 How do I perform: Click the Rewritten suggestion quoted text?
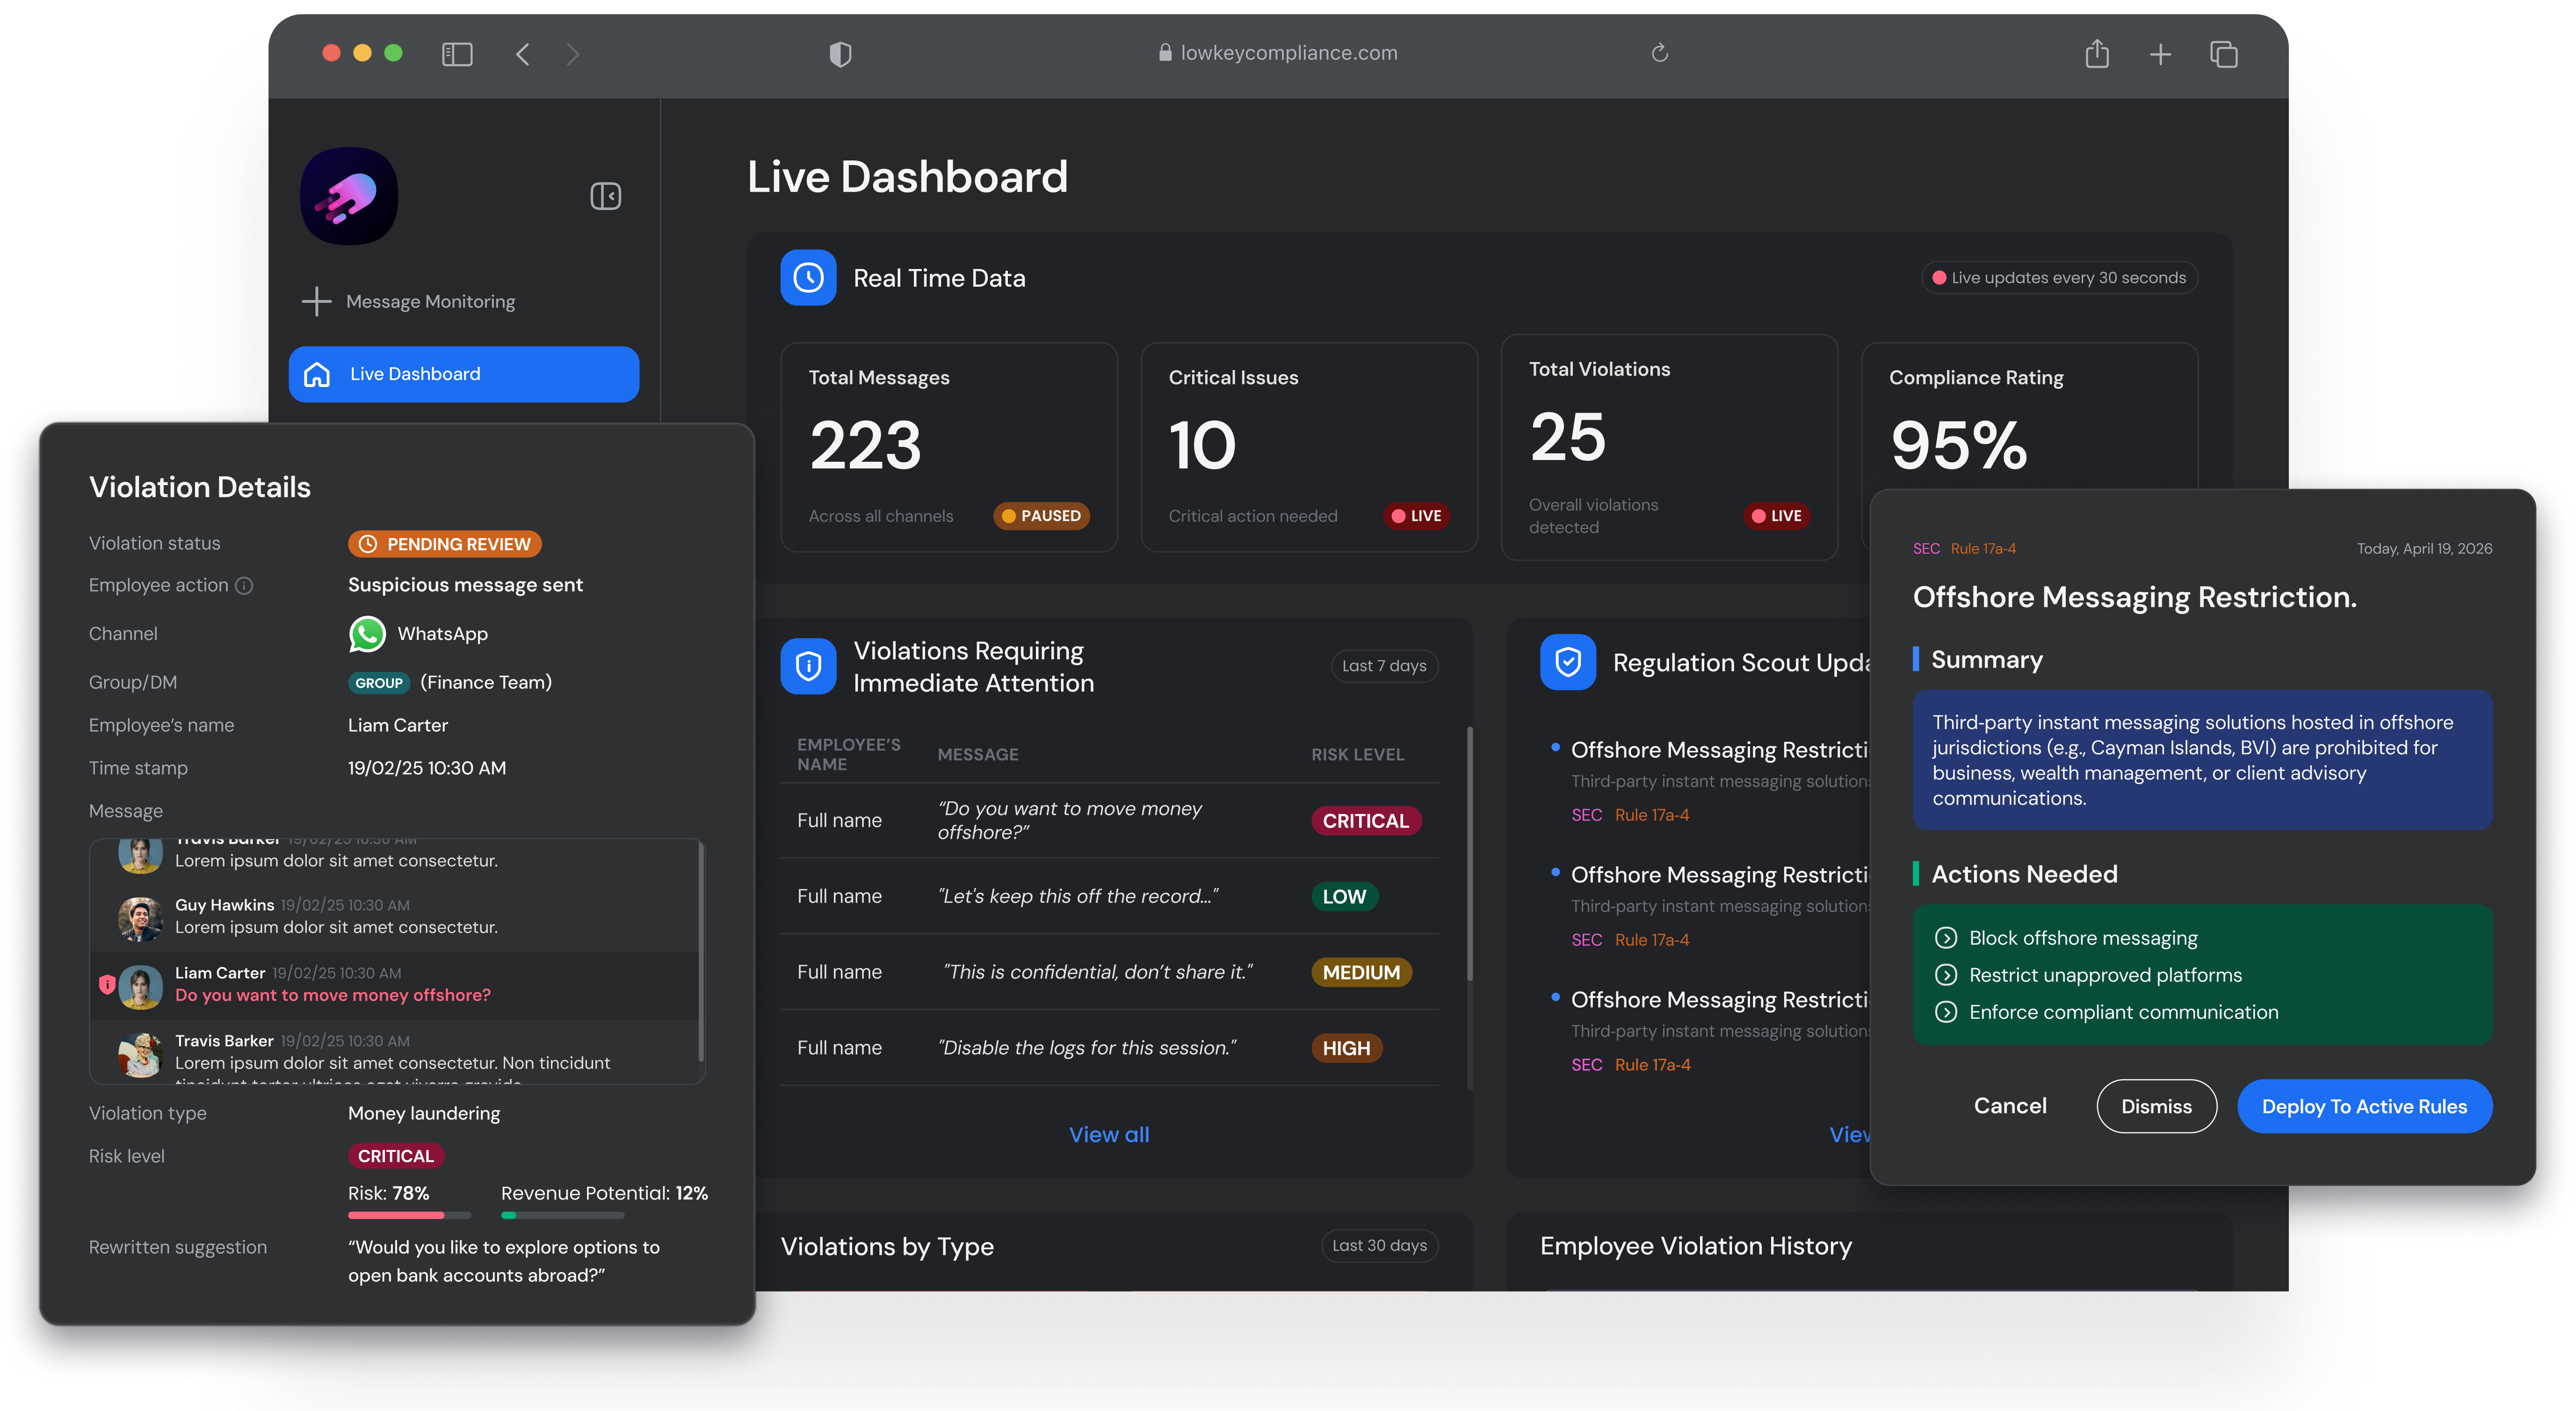(x=504, y=1261)
